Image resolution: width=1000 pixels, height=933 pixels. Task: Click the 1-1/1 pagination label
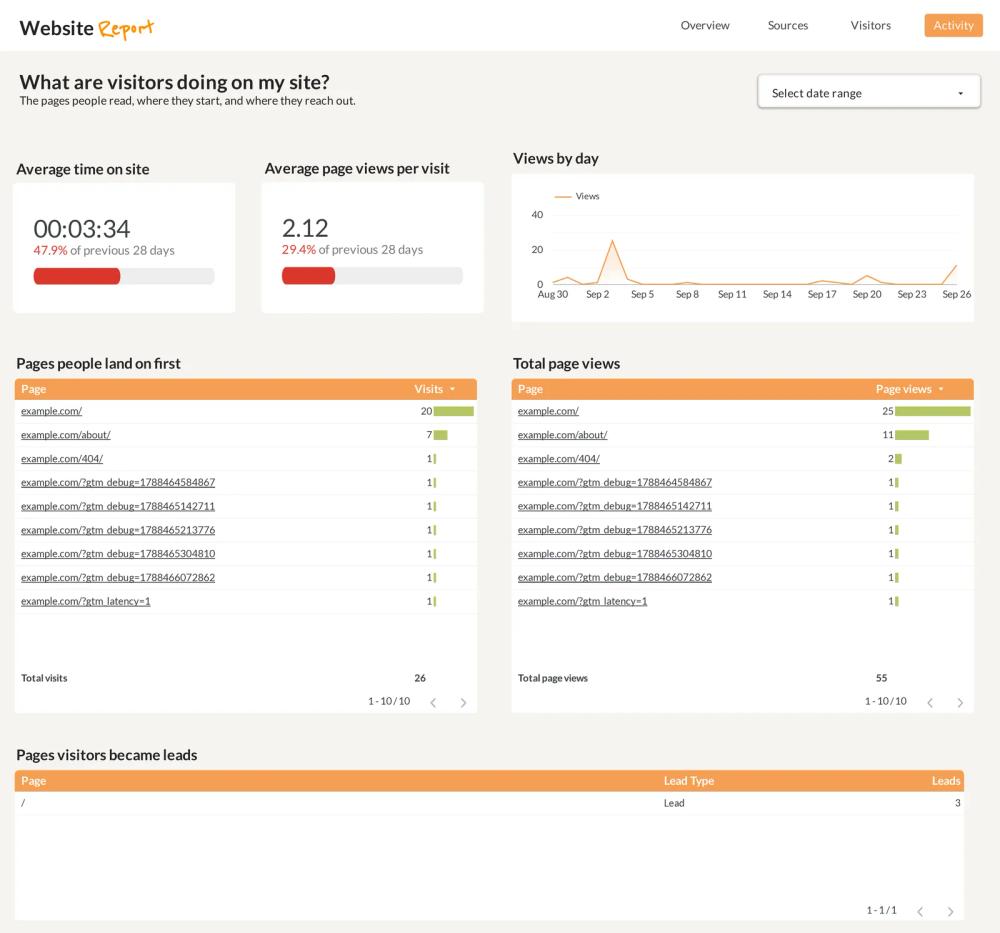click(x=881, y=910)
